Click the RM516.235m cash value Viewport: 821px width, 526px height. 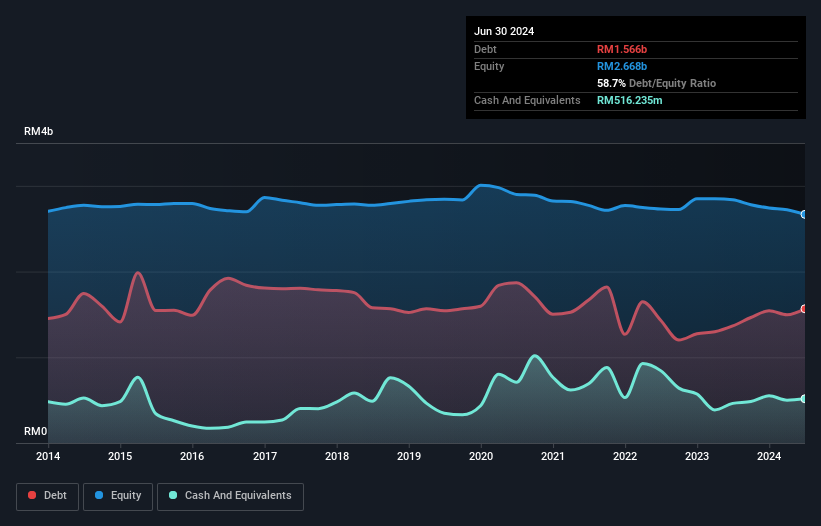630,100
